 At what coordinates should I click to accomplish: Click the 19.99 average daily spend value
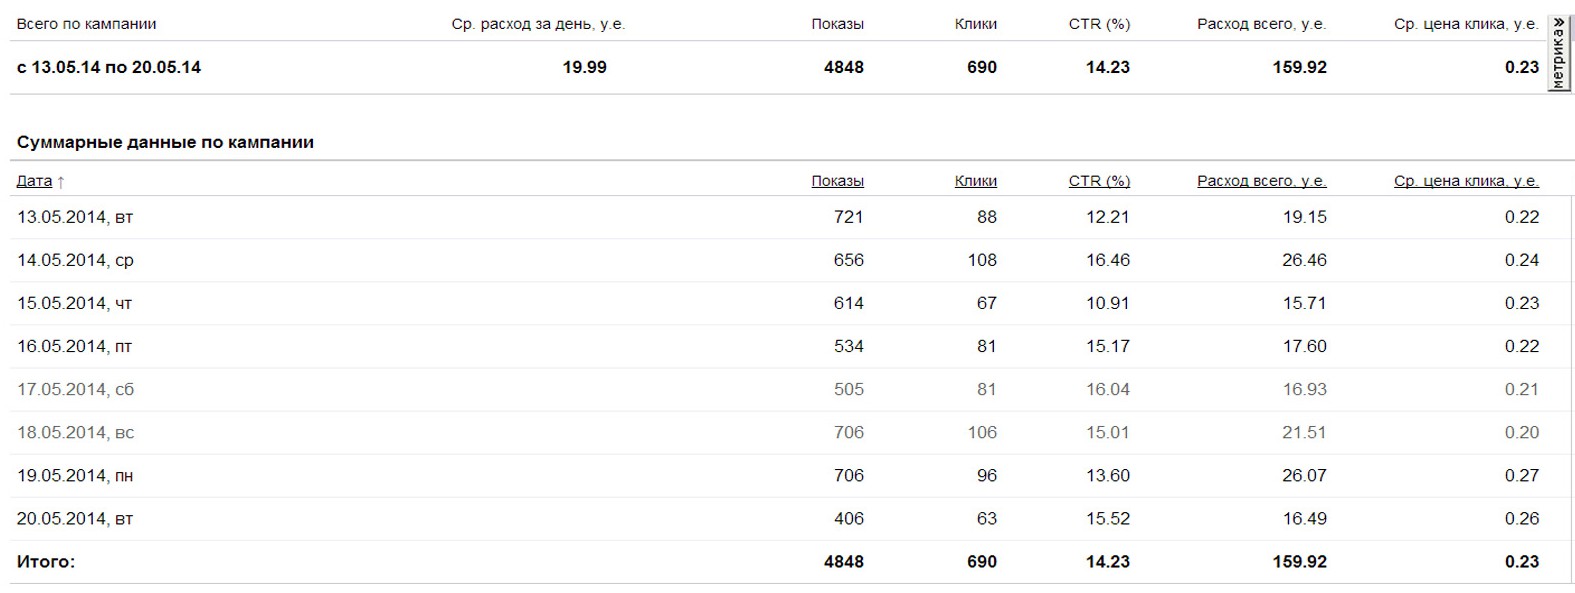coord(584,67)
